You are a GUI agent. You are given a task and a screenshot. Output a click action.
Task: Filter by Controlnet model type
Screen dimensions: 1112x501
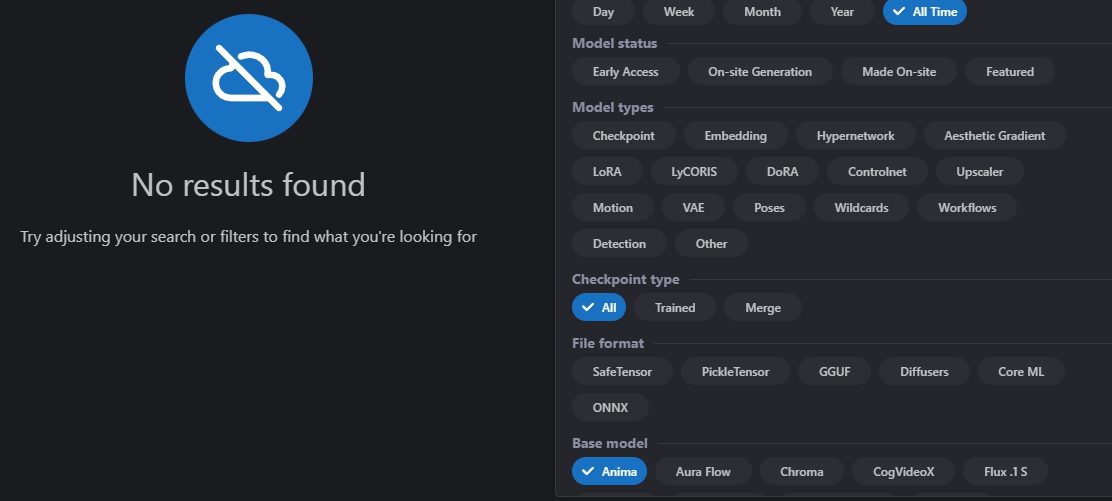click(877, 172)
